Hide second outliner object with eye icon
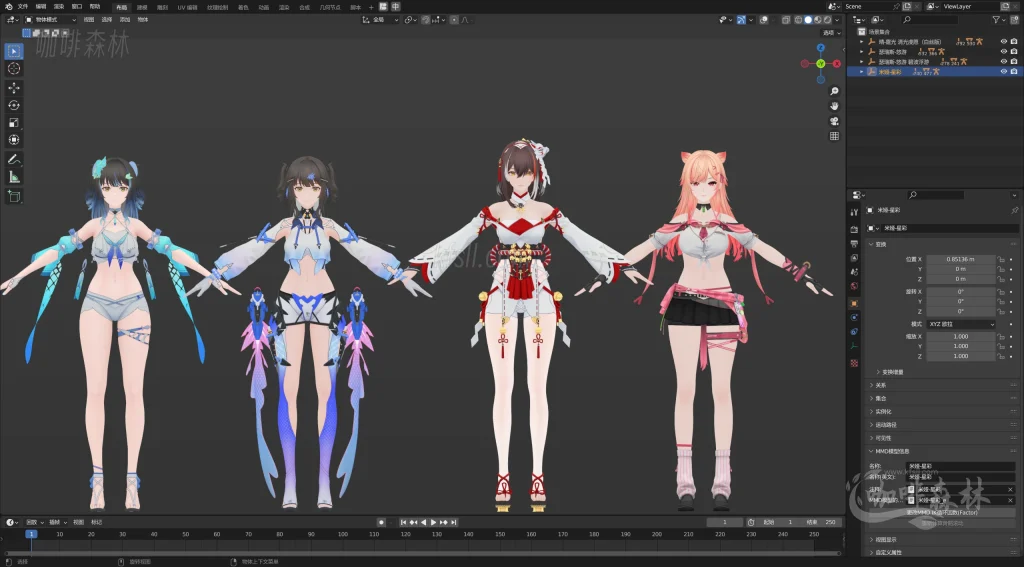Image resolution: width=1024 pixels, height=567 pixels. tap(1004, 52)
